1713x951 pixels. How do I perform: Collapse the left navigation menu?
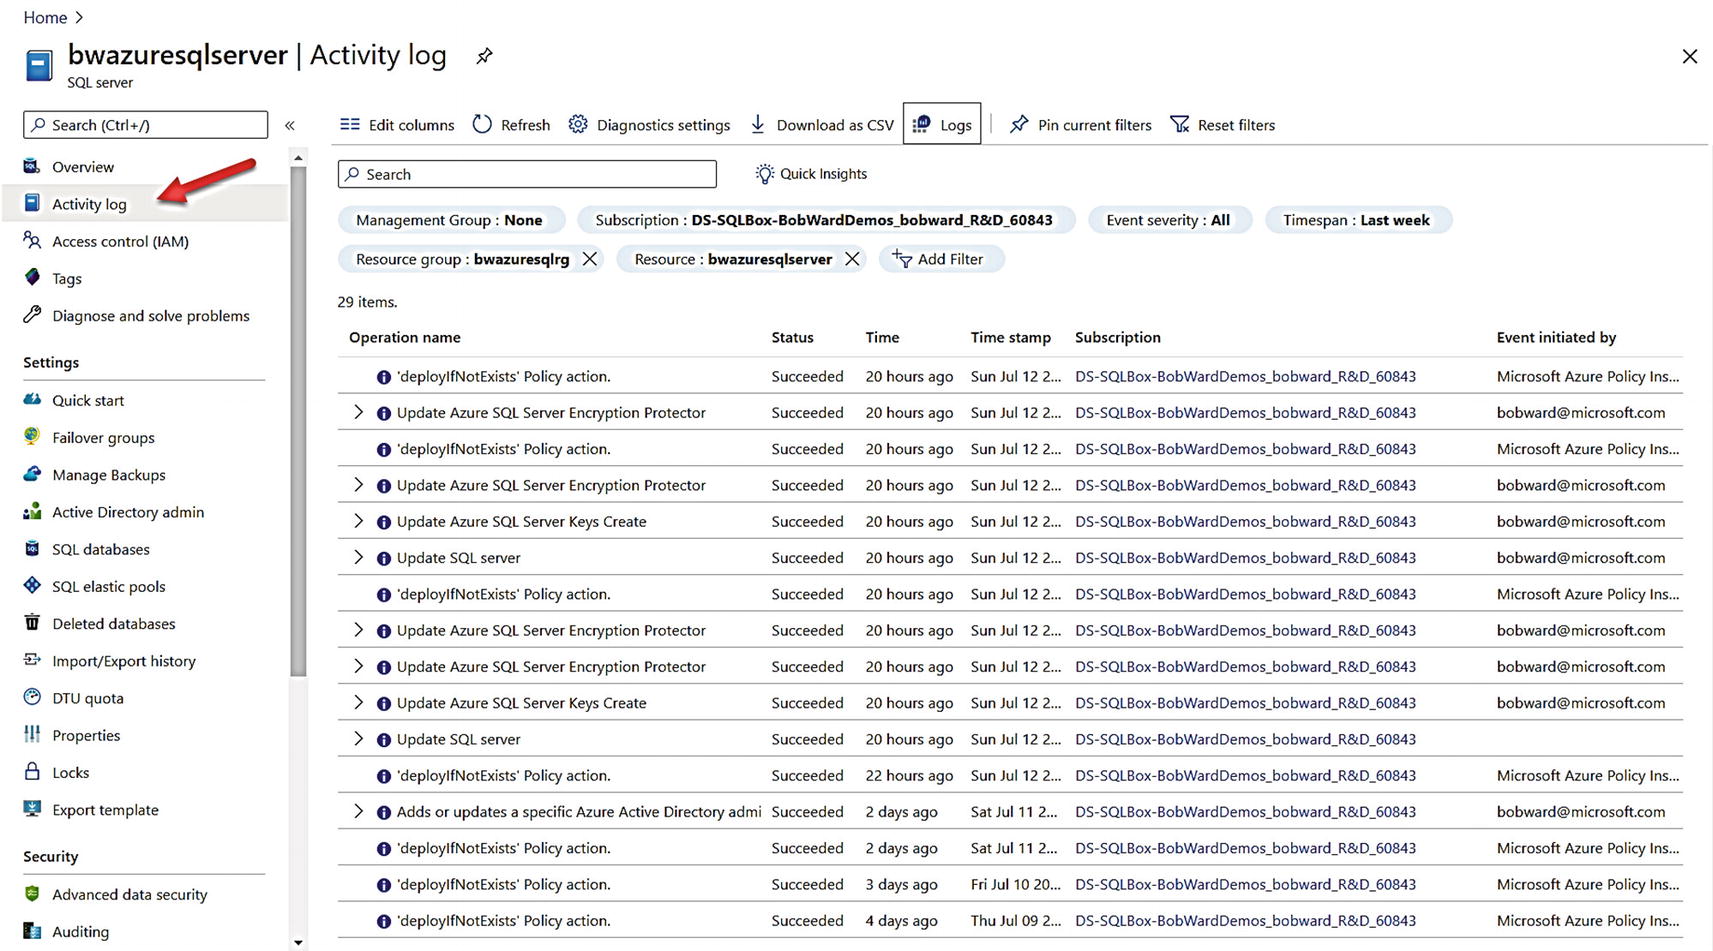[x=290, y=125]
